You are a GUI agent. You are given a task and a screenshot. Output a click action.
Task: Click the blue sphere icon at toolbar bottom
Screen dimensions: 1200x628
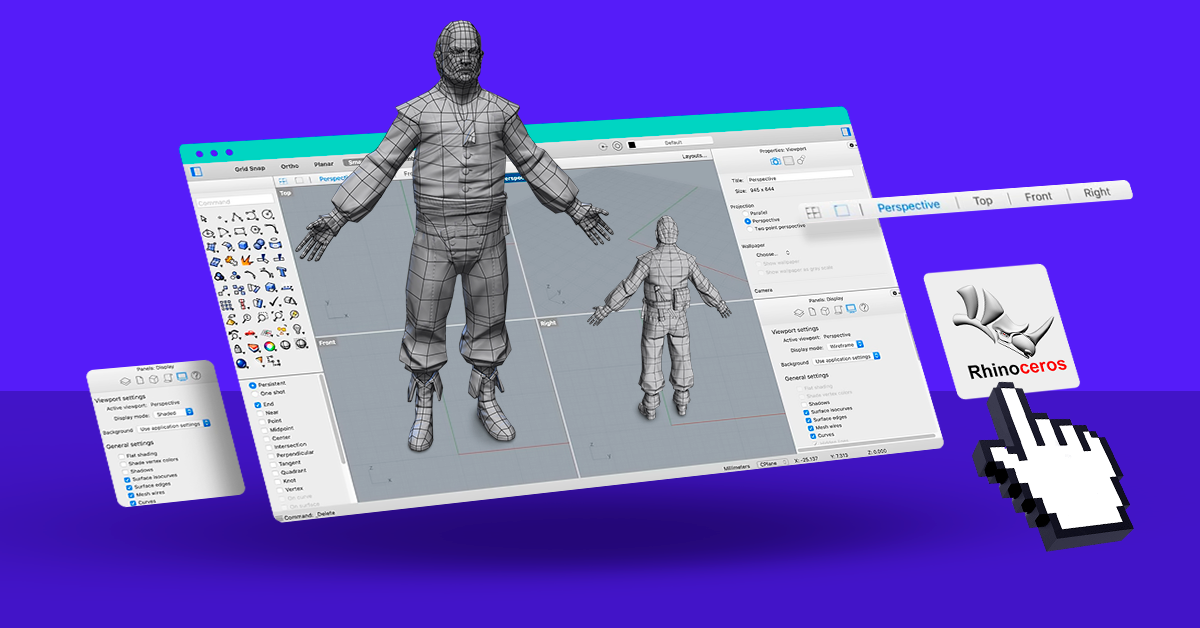(241, 363)
